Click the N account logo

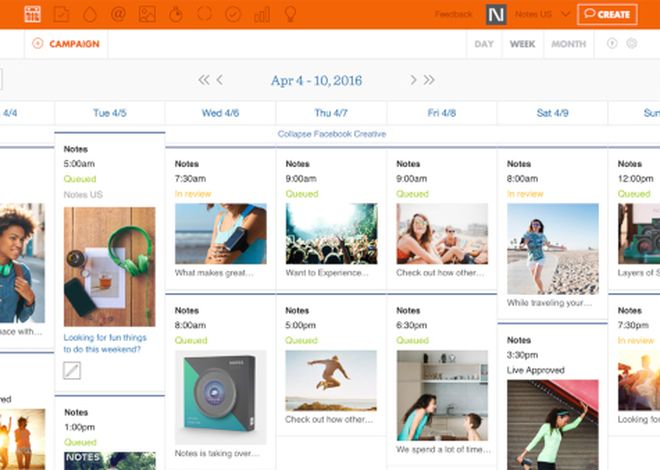(496, 15)
